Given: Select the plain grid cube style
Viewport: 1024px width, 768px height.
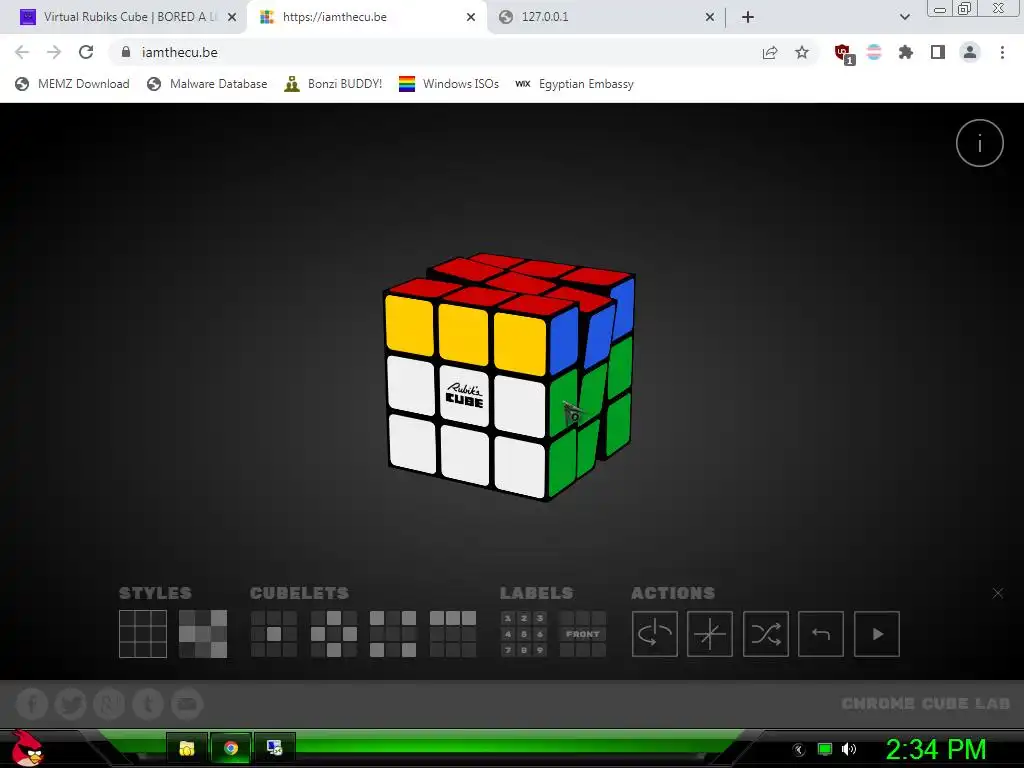Looking at the screenshot, I should [x=143, y=633].
